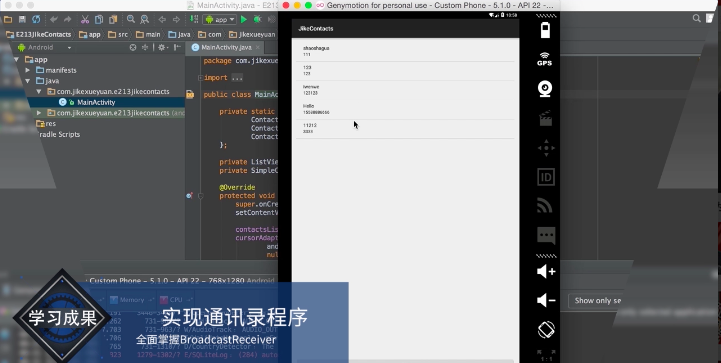Tap the shaoshagua contact entry
The image size is (721, 363).
[x=405, y=51]
